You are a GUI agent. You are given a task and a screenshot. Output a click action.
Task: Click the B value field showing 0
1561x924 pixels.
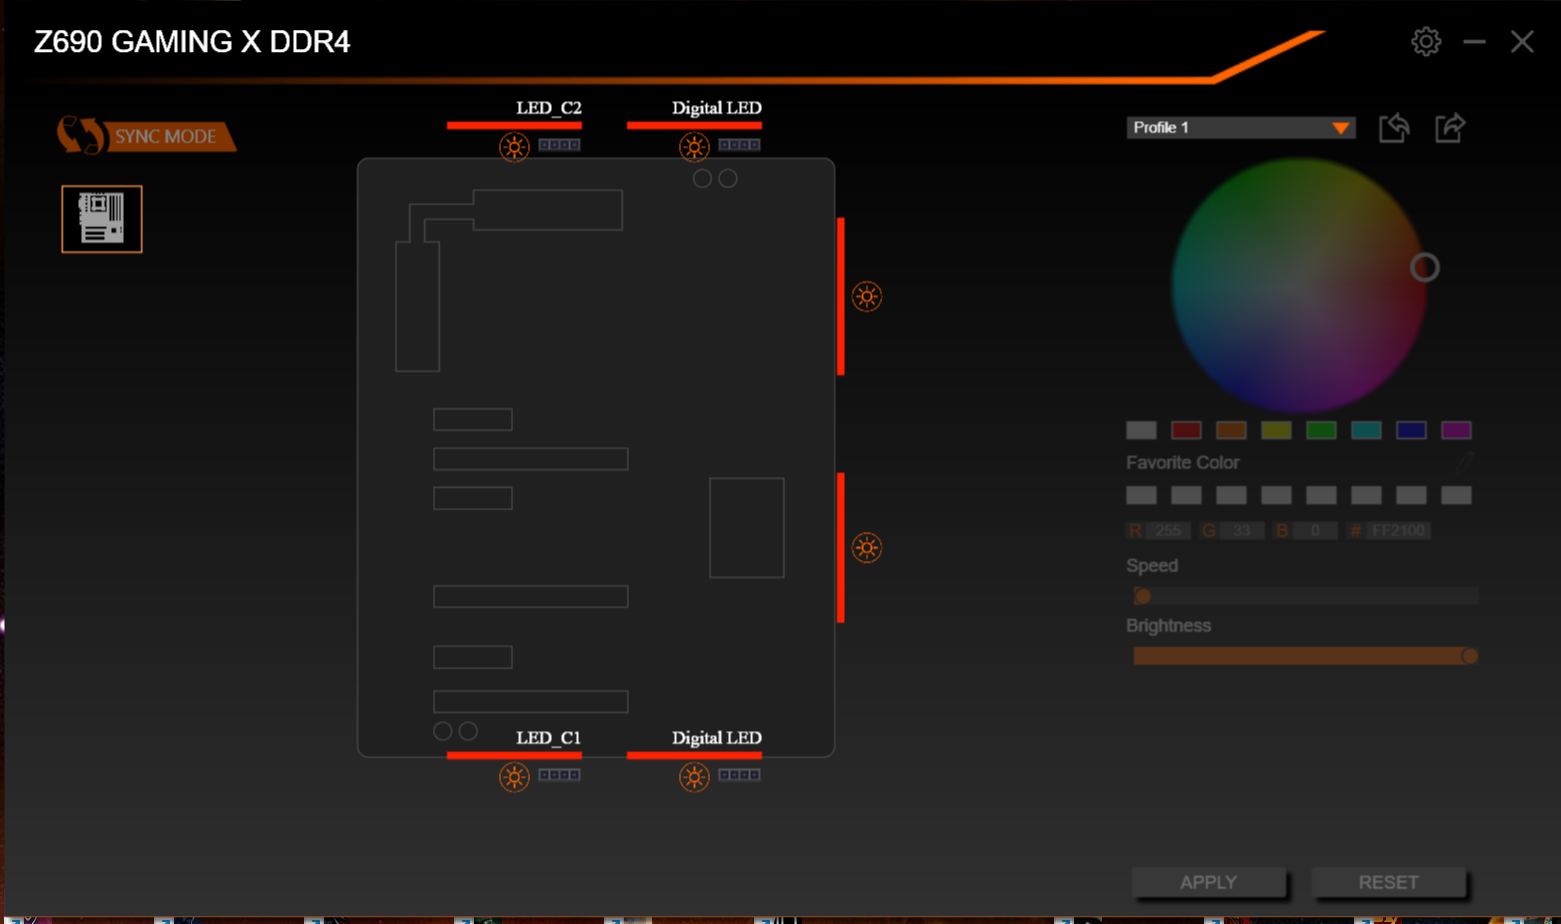tap(1315, 530)
